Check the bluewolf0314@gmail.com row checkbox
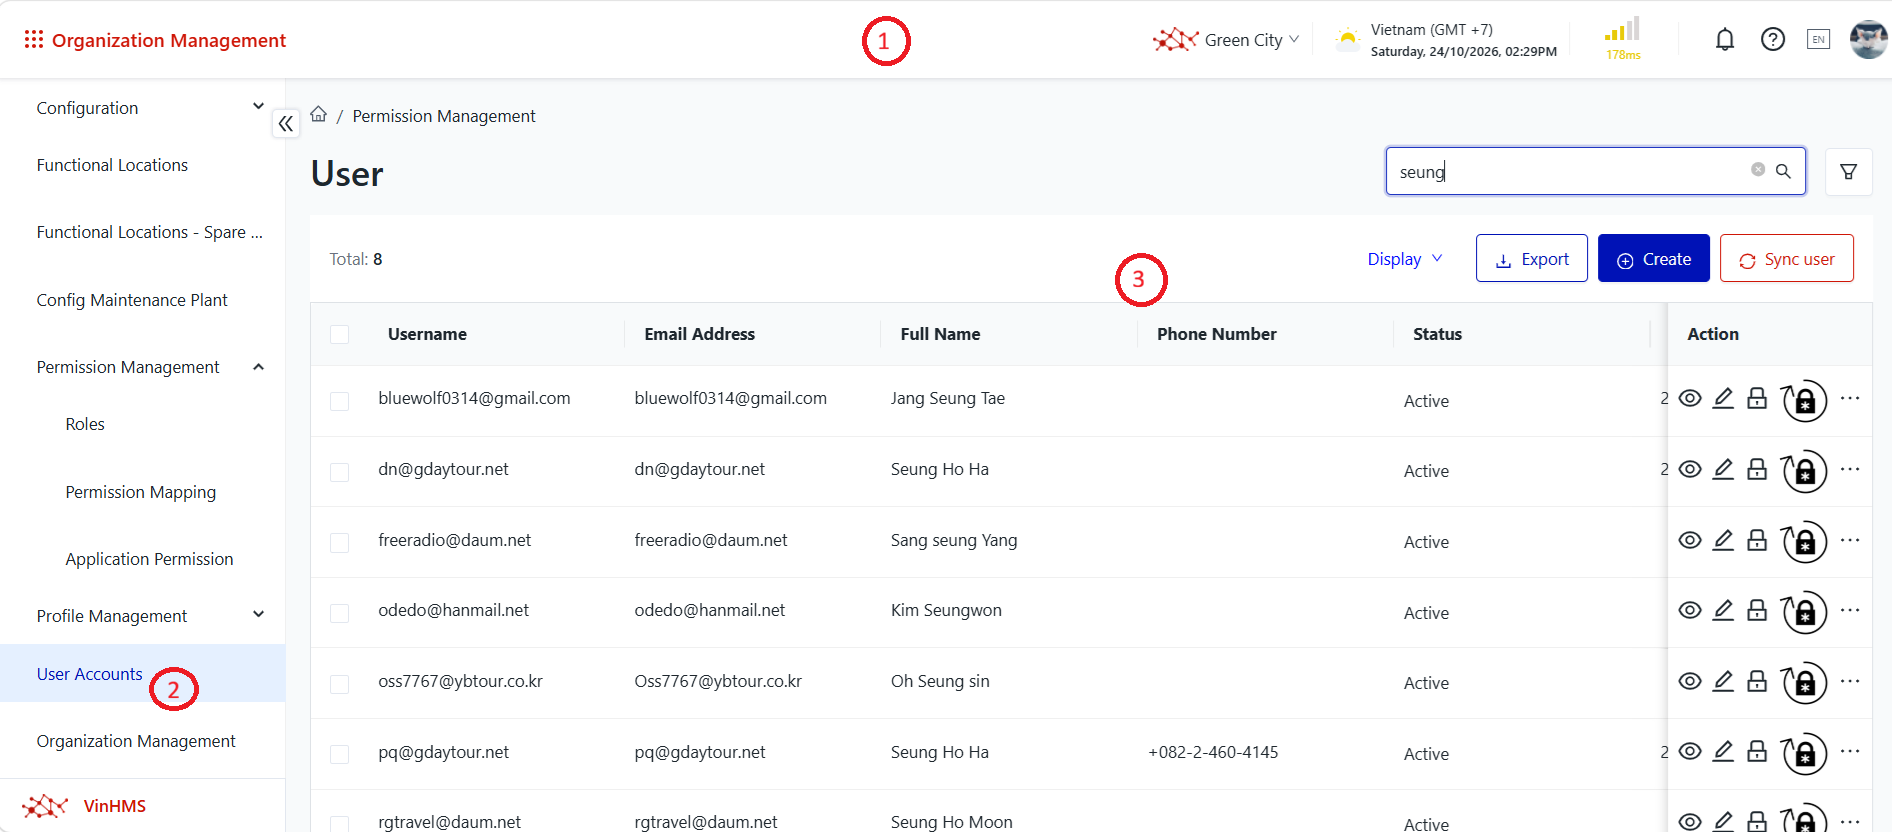The width and height of the screenshot is (1892, 832). click(340, 401)
